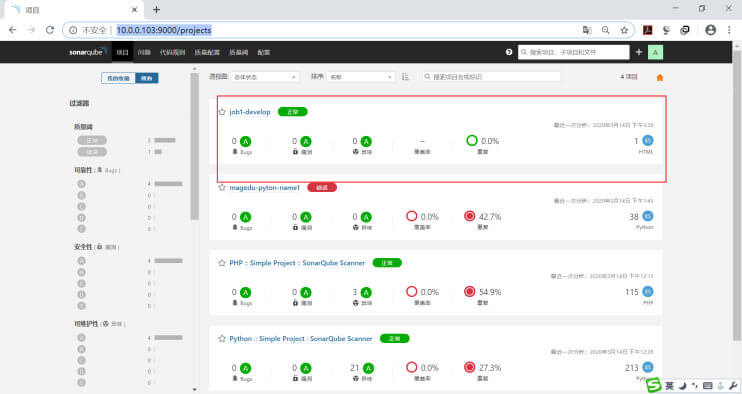Open the Administration tab in navbar
Viewport: 742px width, 394px height.
pos(264,52)
